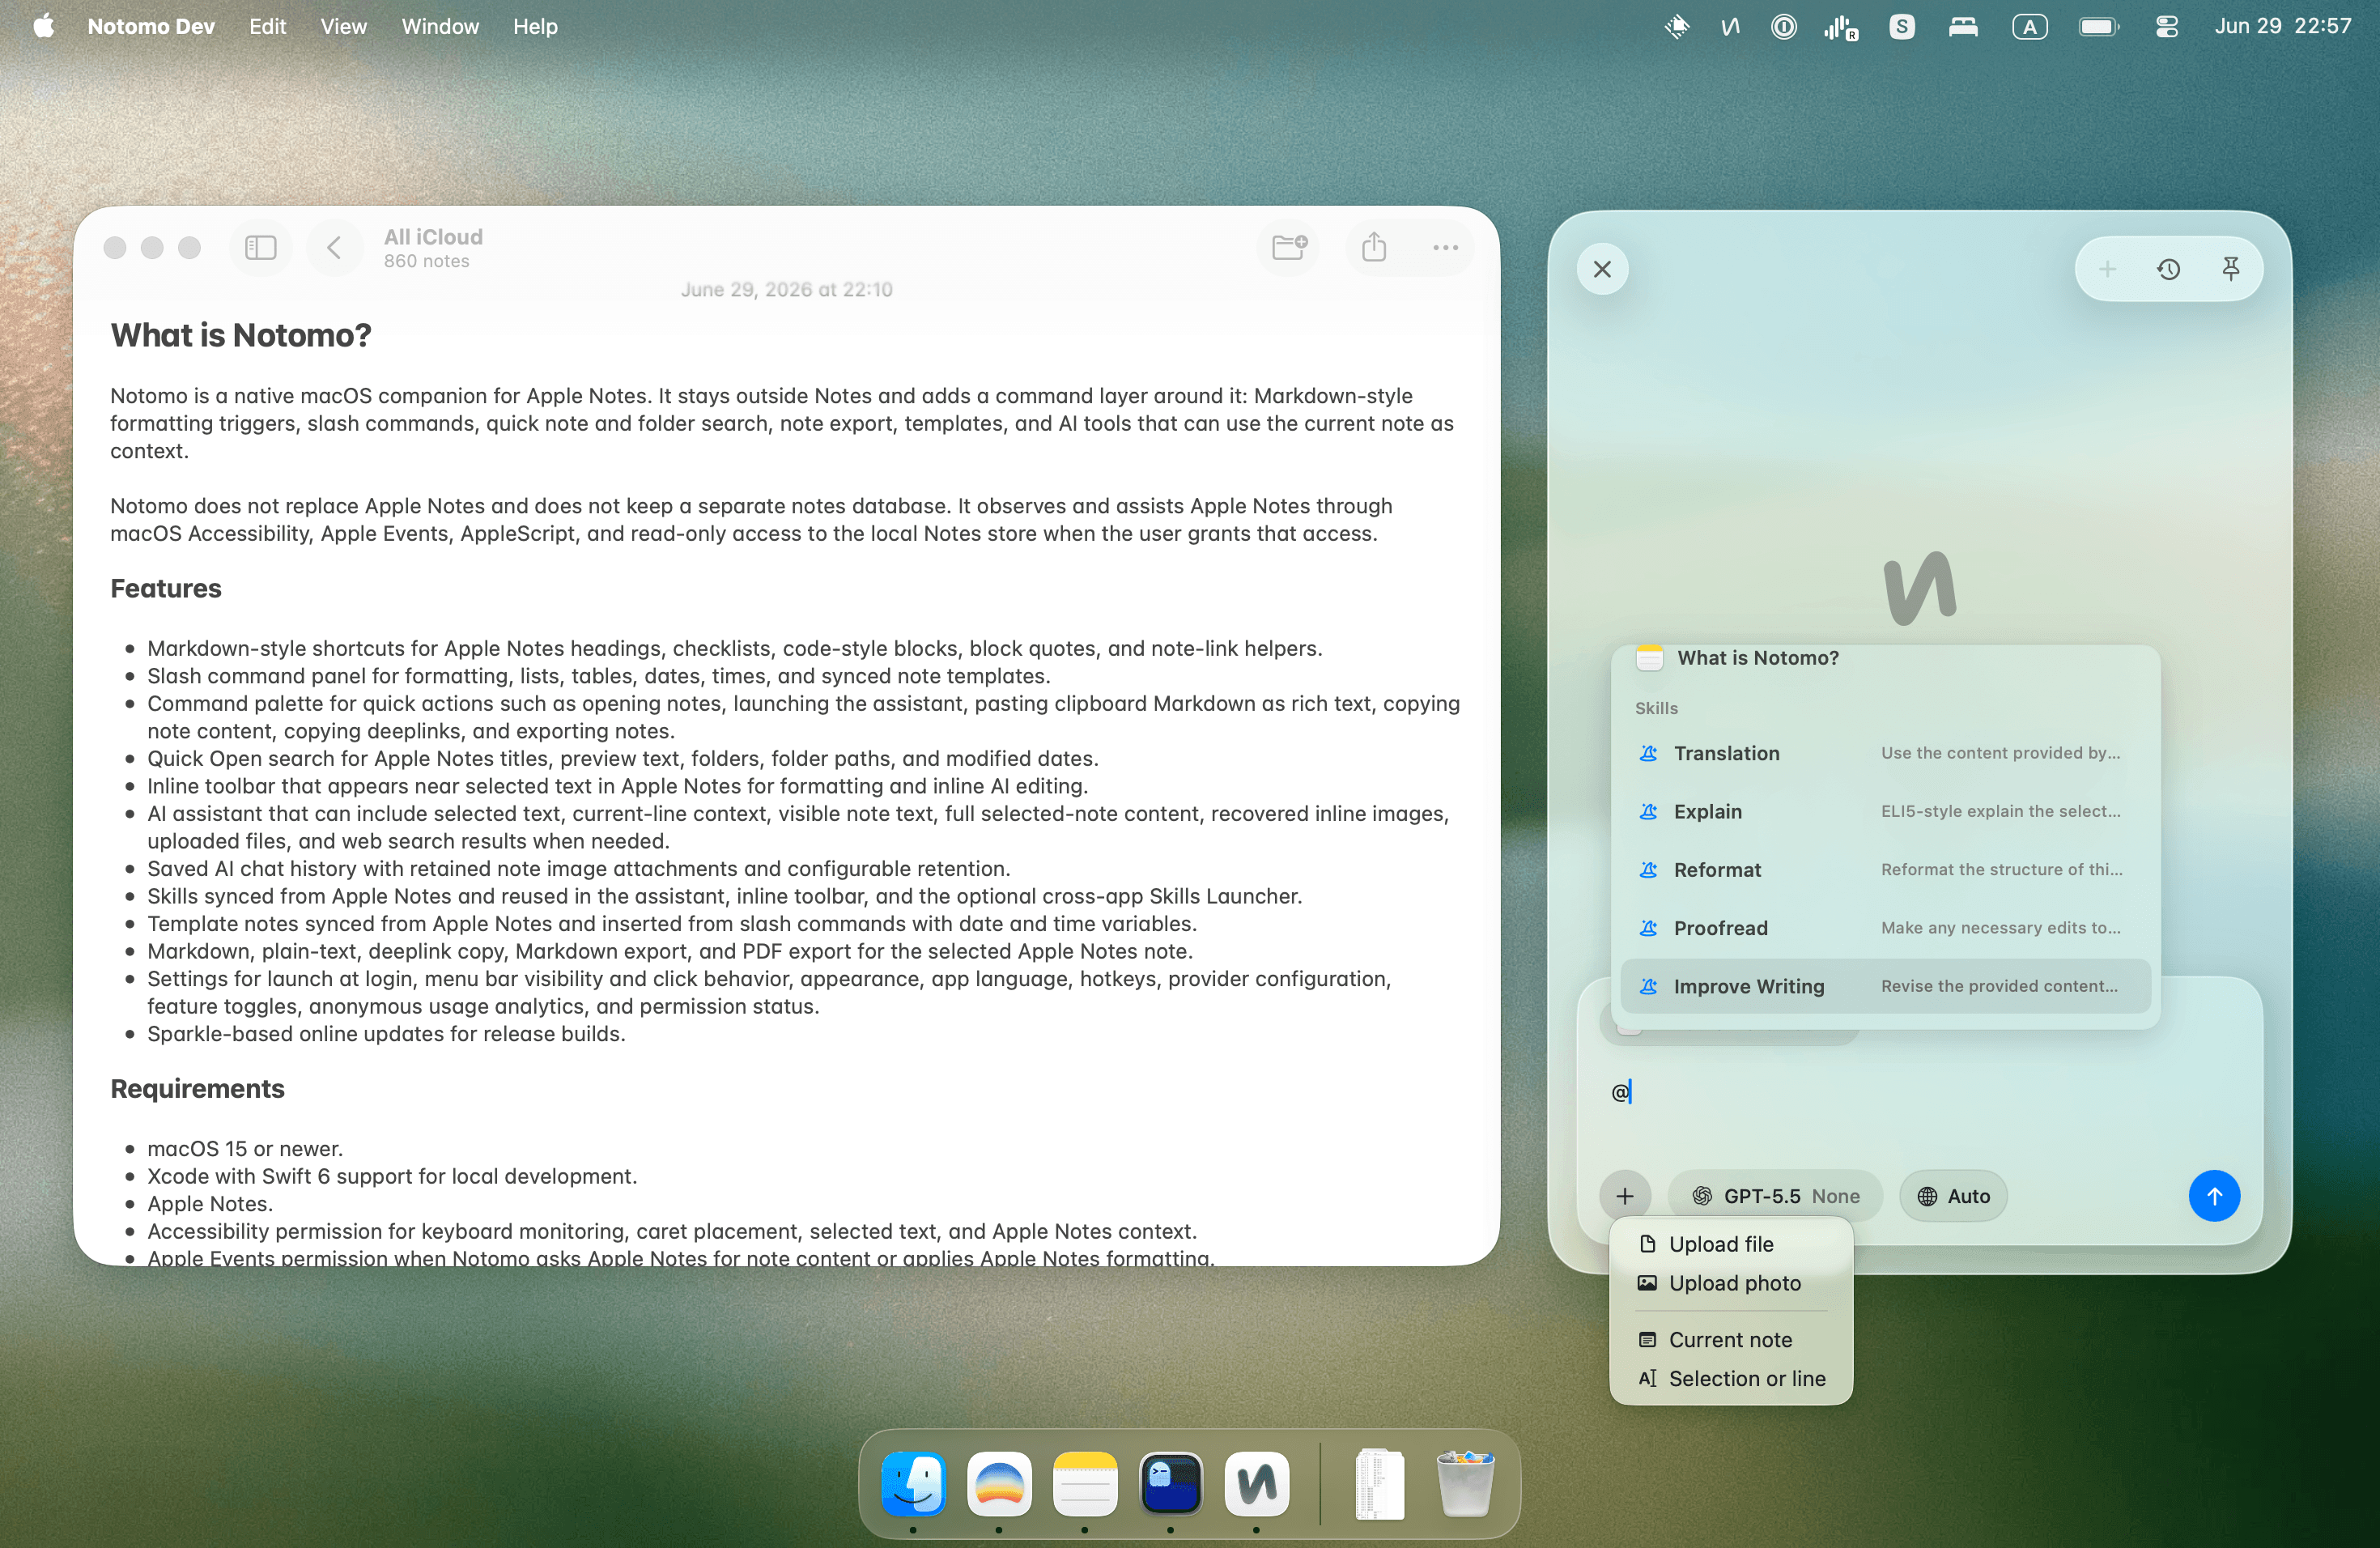This screenshot has width=2380, height=1548.
Task: Click the new folder icon in Notes toolbar
Action: coord(1289,246)
